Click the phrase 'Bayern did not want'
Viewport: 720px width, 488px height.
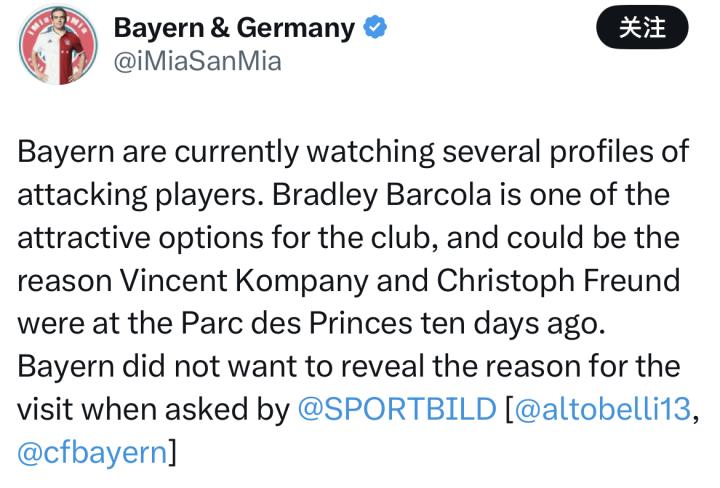click(x=144, y=367)
